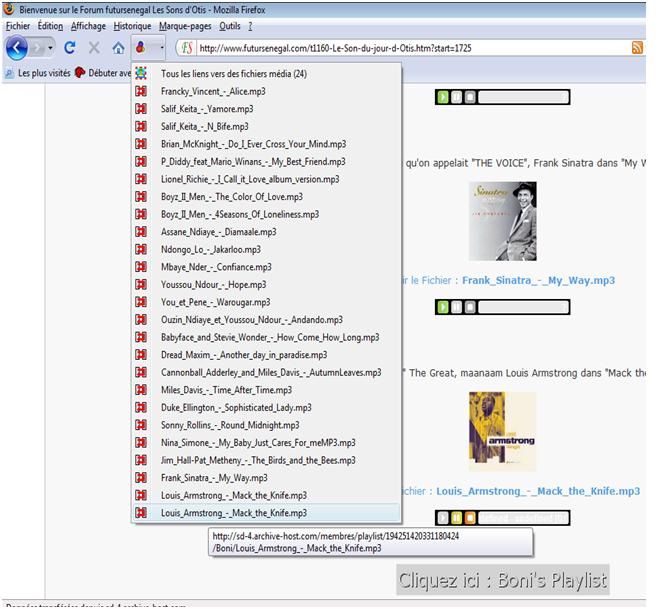Open the Fichier menu
Screen dimensions: 669x609
tap(18, 26)
